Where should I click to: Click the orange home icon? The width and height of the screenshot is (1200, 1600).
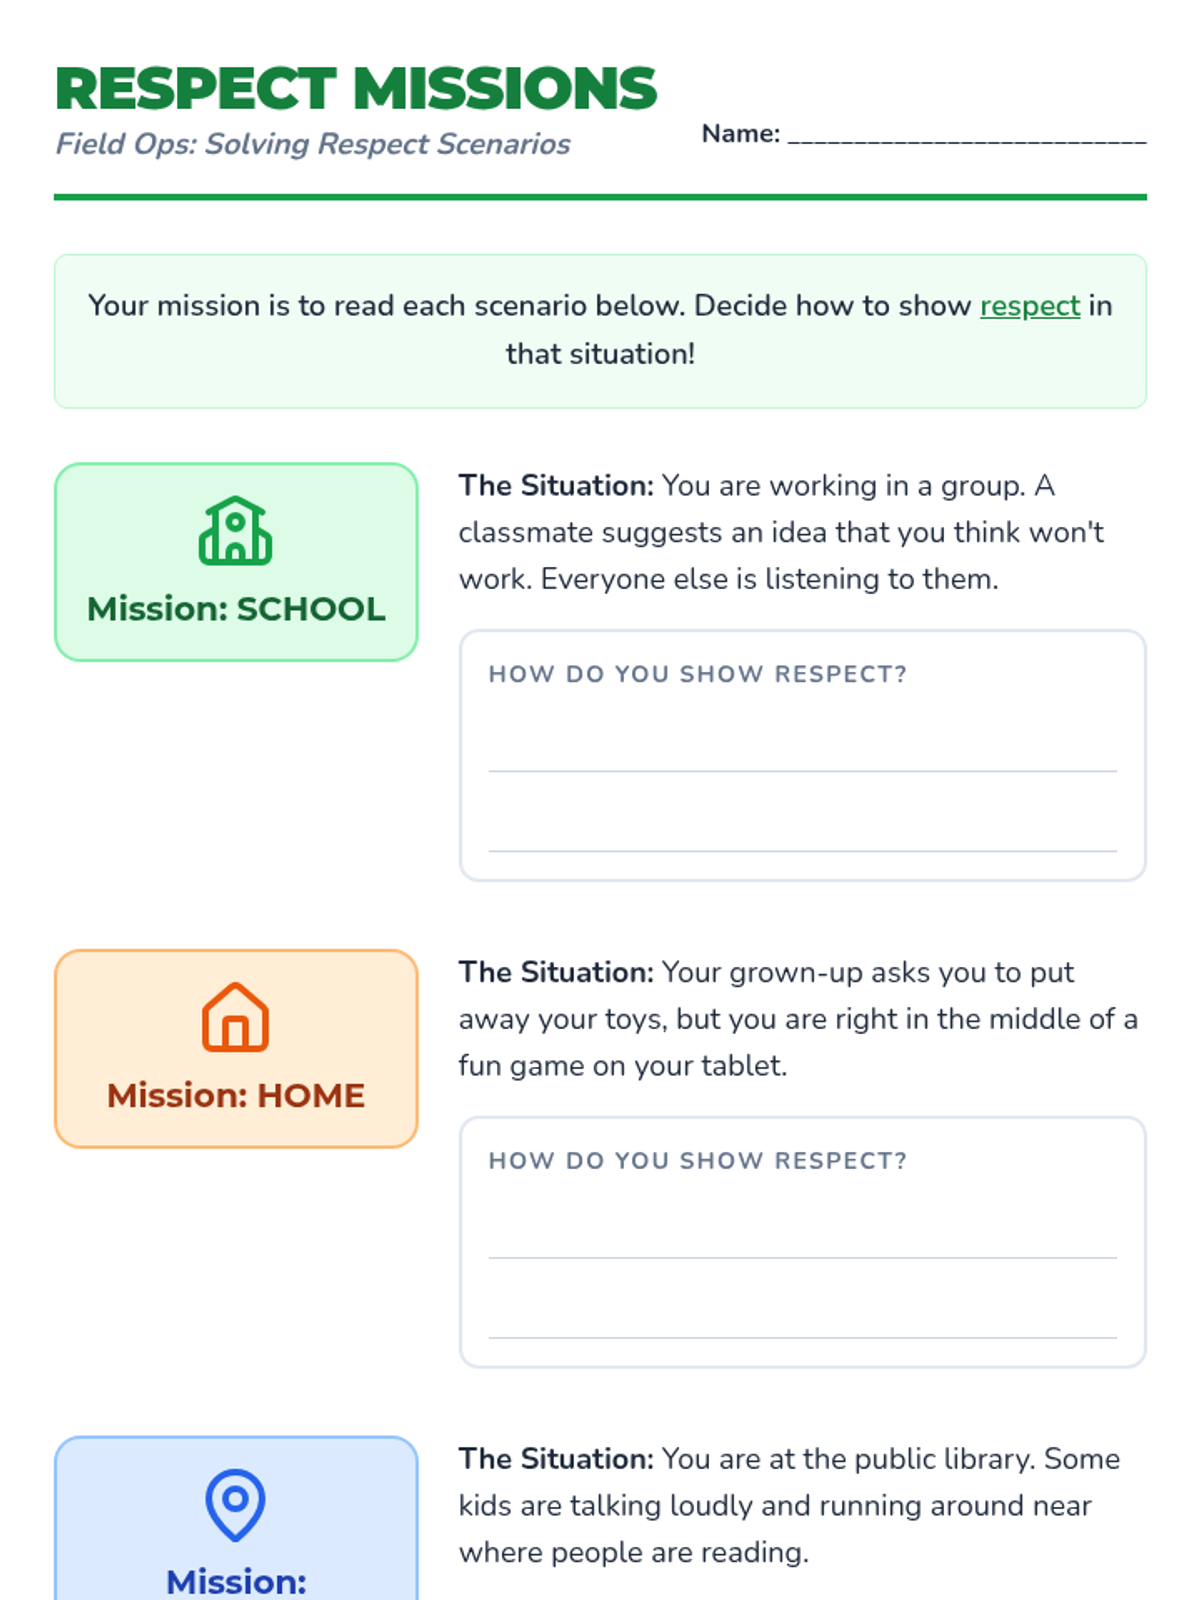coord(235,1017)
